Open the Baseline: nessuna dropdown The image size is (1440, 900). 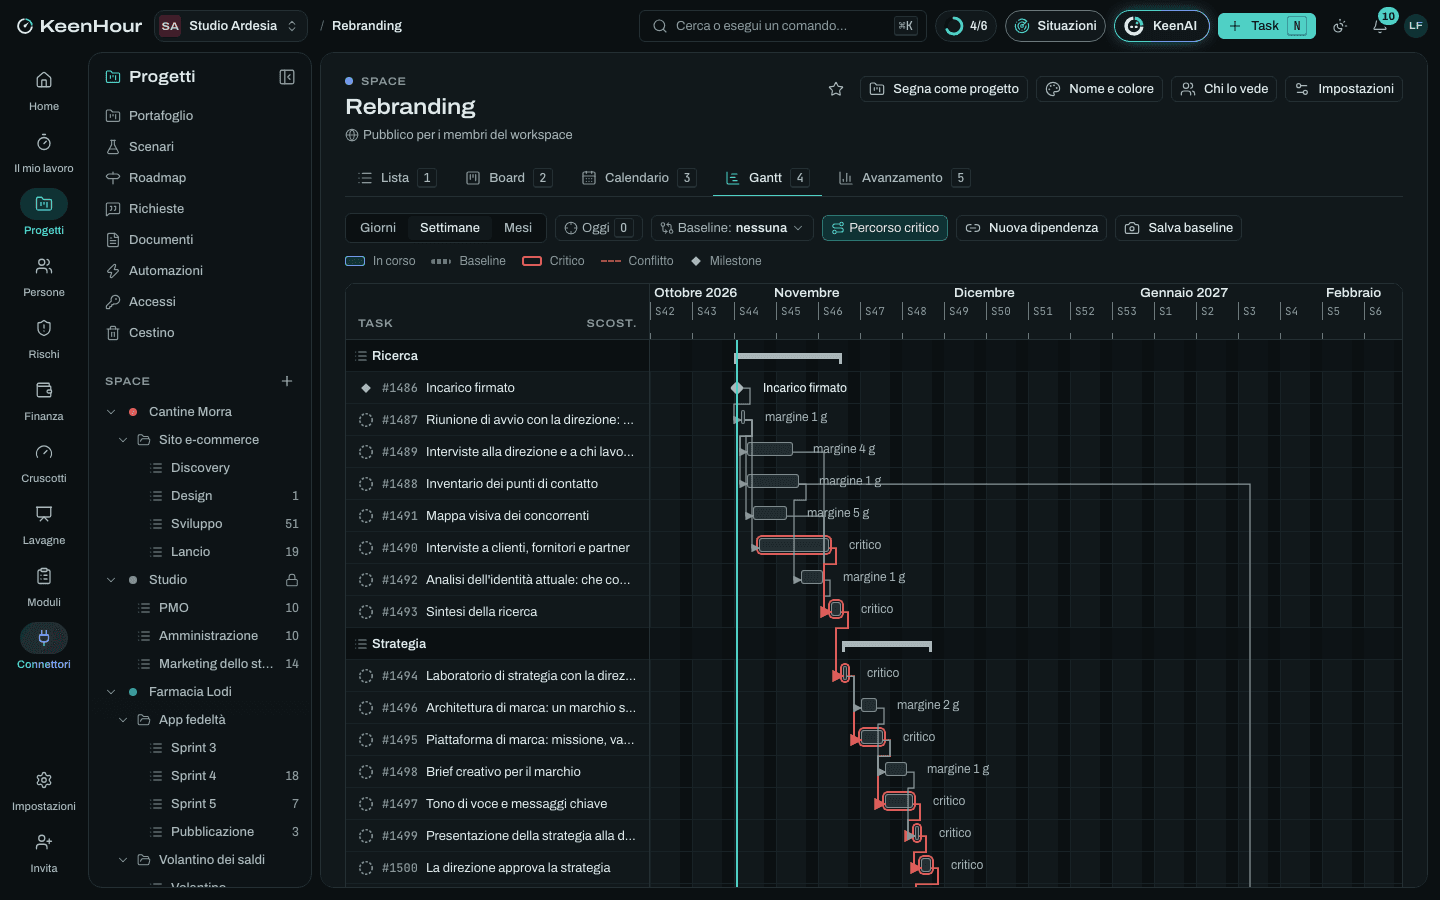[x=732, y=228]
